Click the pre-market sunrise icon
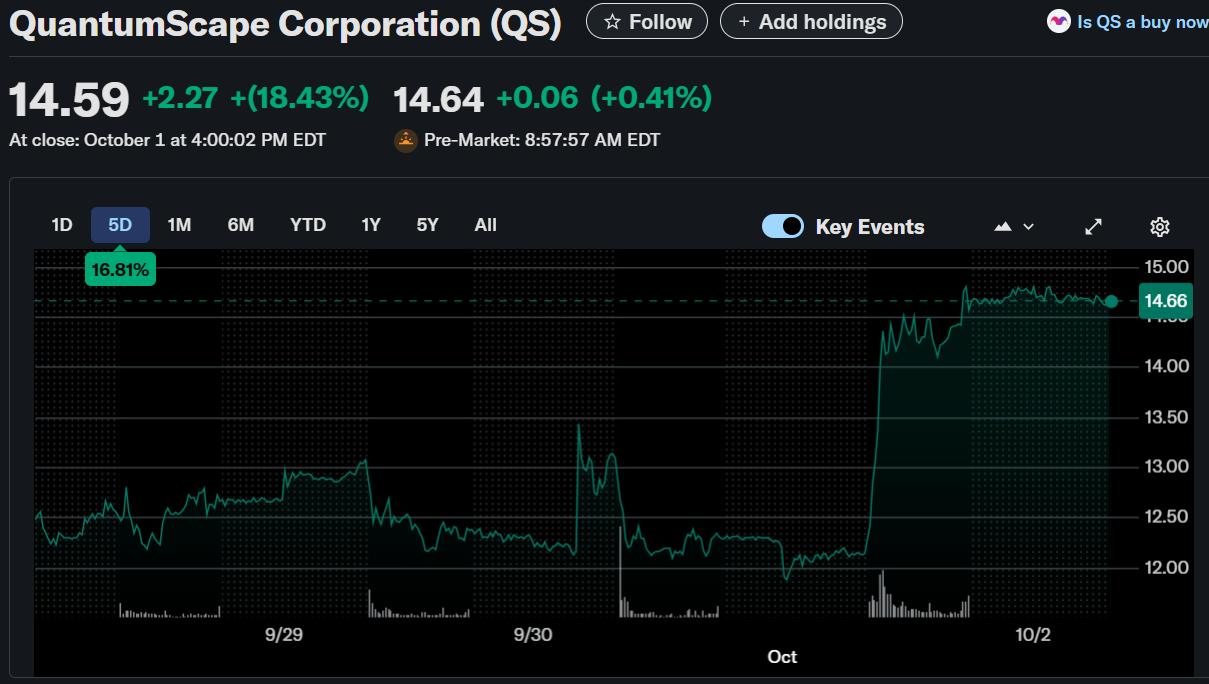The height and width of the screenshot is (684, 1209). (405, 141)
